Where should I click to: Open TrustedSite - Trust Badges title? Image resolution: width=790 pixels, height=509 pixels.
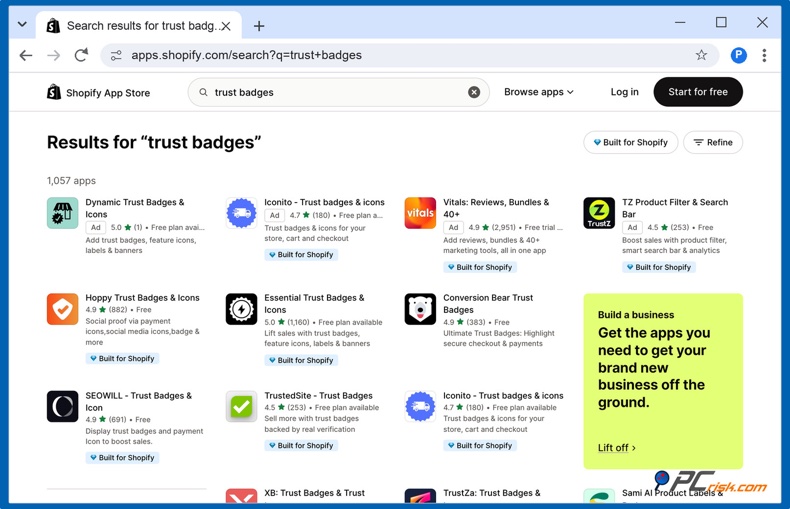[318, 396]
